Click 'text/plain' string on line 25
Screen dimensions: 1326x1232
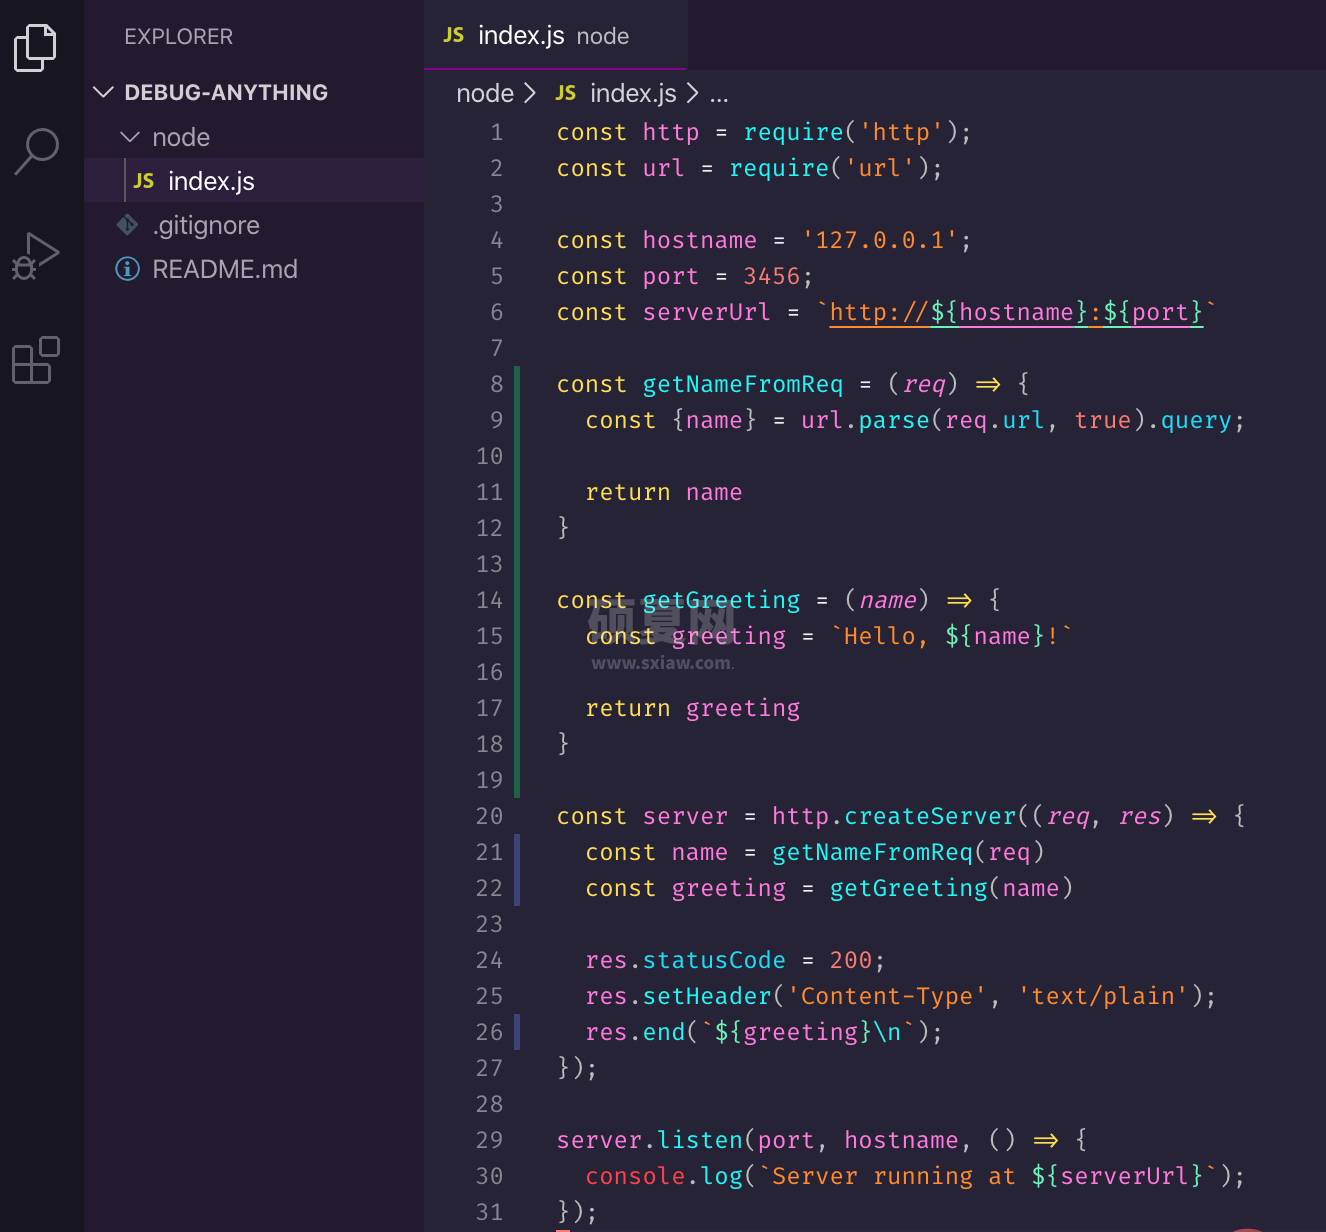click(1103, 996)
